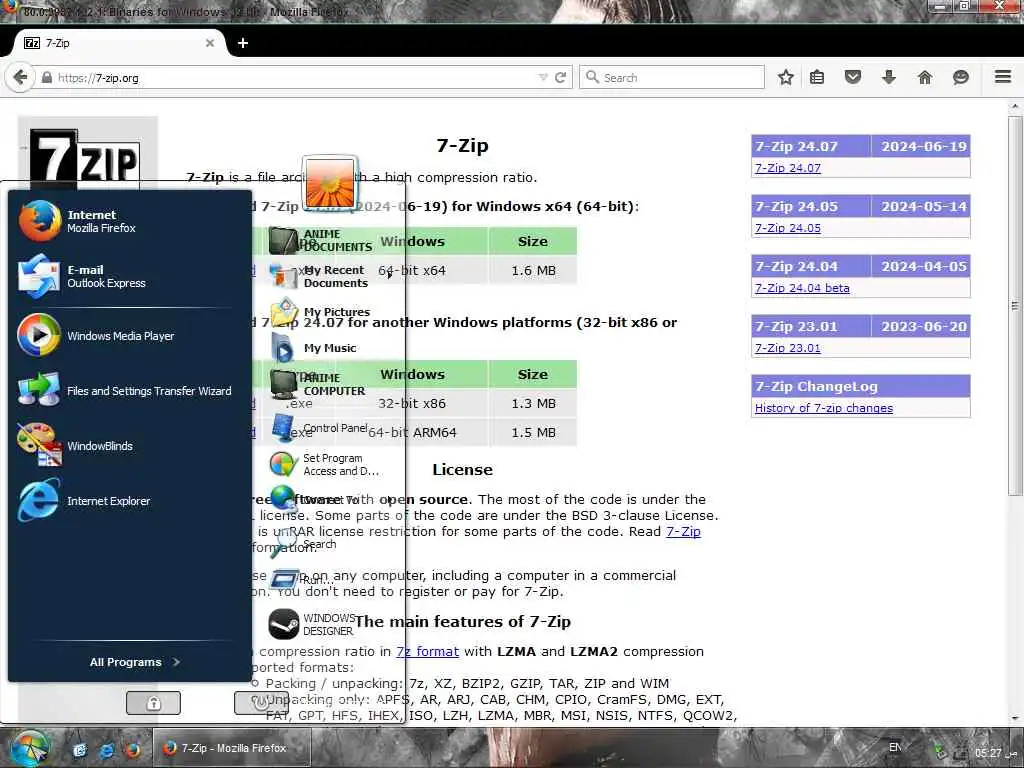Click the EN language indicator

pos(895,747)
